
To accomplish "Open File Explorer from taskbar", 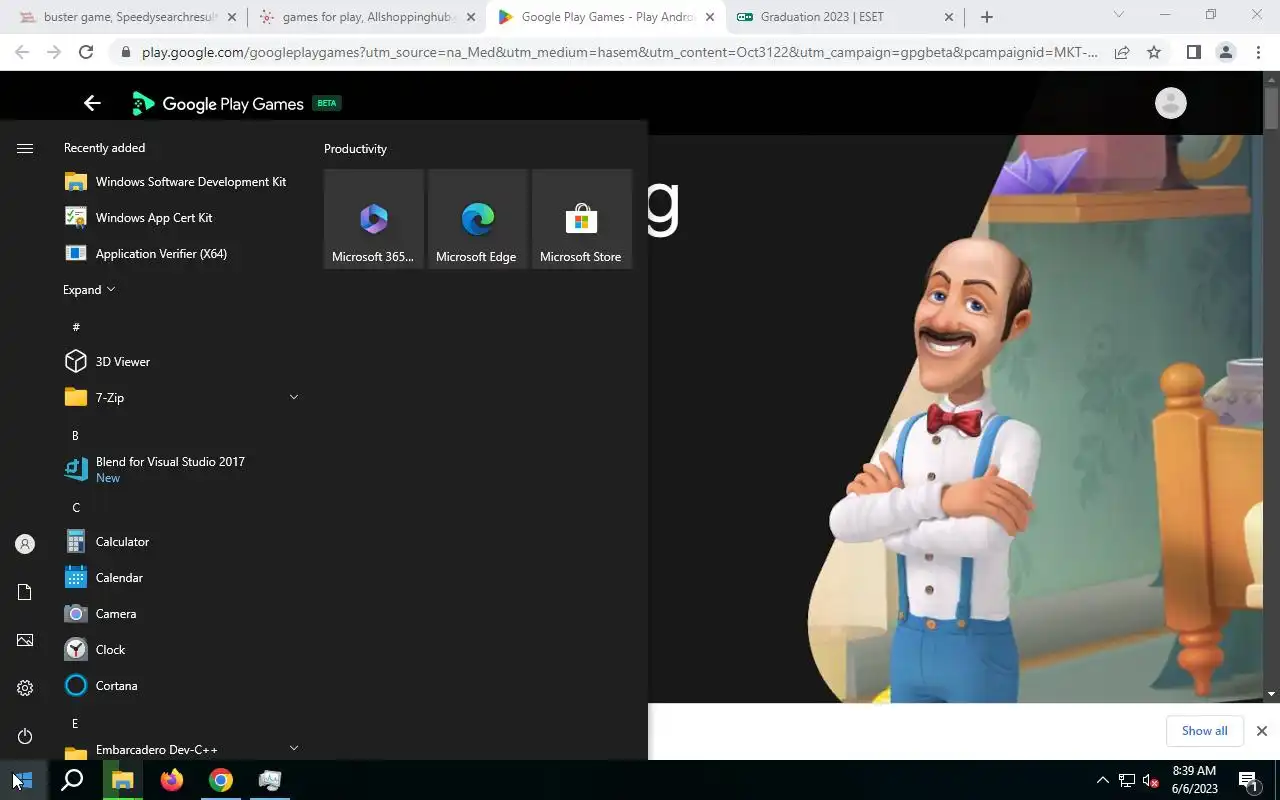I will 122,780.
